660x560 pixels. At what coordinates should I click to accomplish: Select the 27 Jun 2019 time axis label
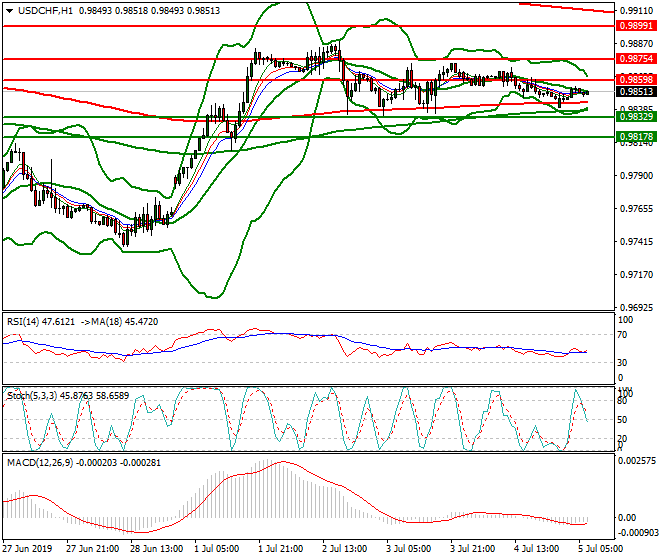pyautogui.click(x=27, y=549)
